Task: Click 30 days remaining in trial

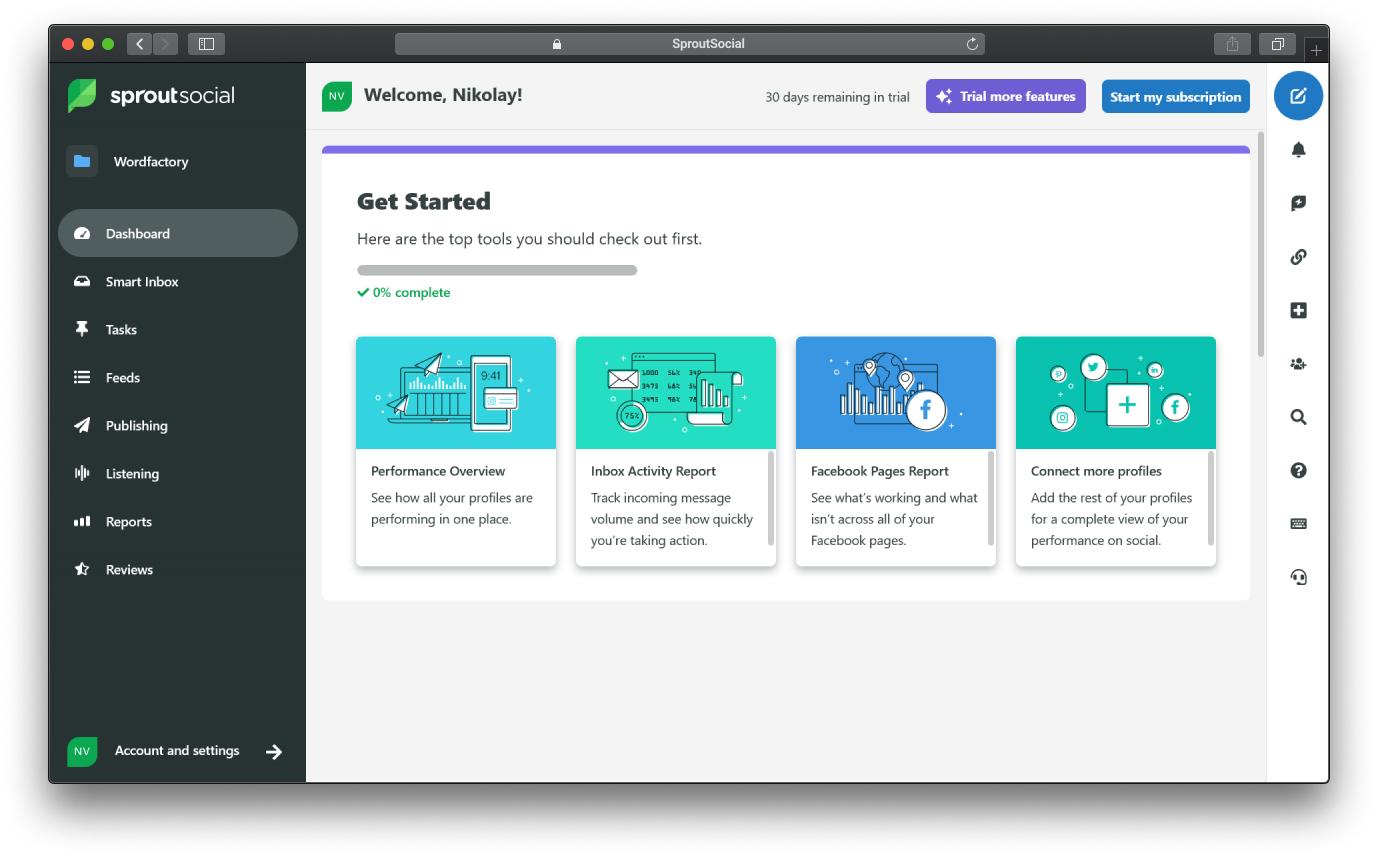Action: pos(837,97)
